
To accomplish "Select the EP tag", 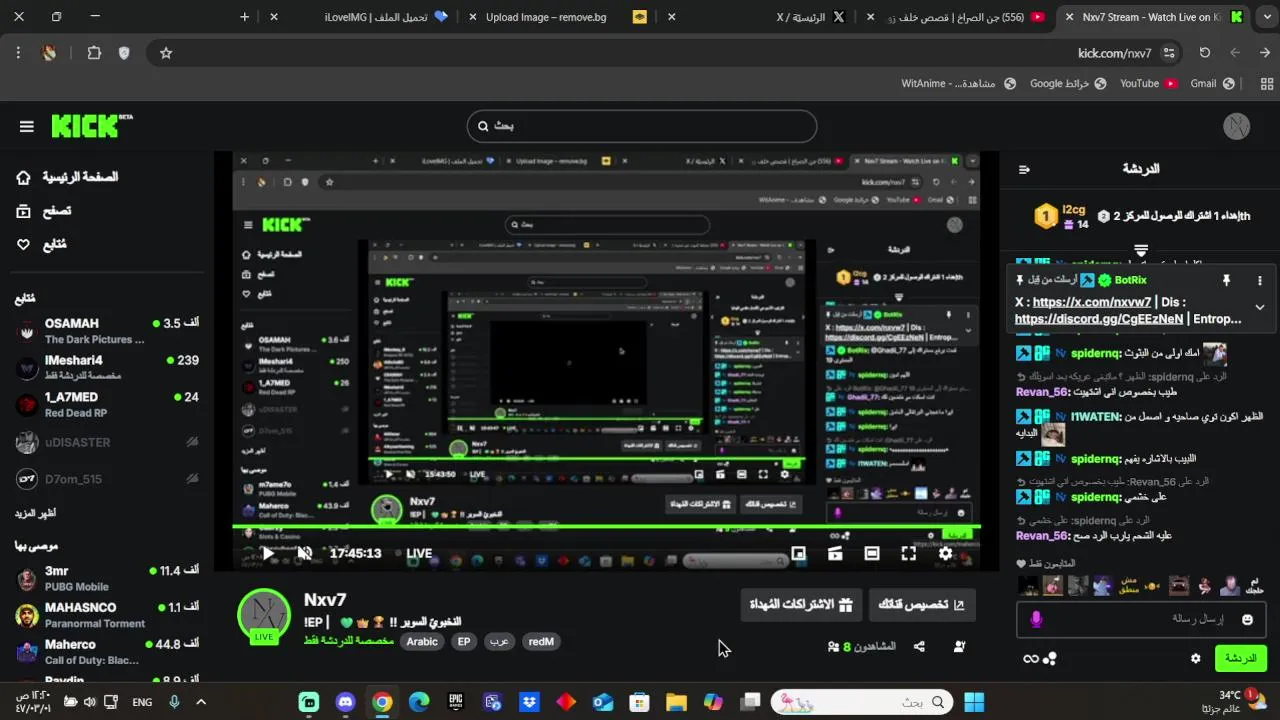I will pyautogui.click(x=464, y=642).
